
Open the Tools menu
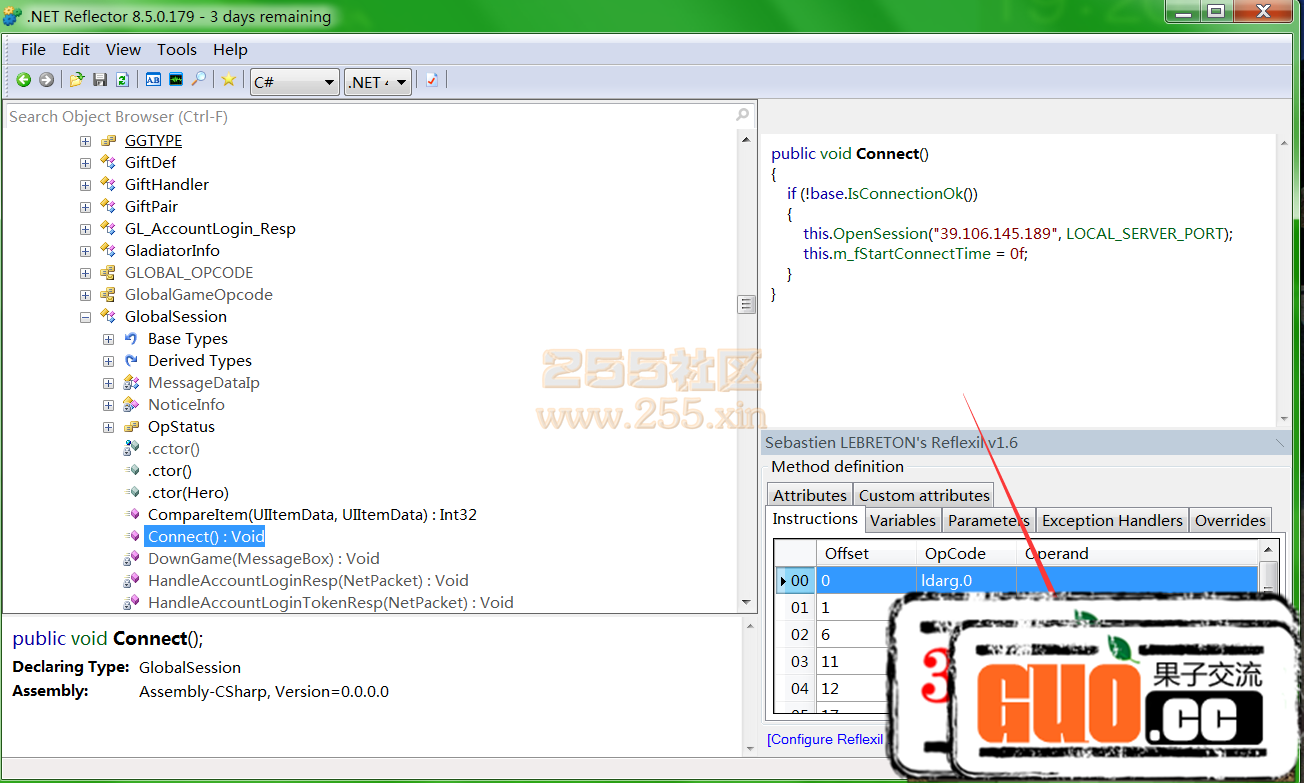point(177,49)
